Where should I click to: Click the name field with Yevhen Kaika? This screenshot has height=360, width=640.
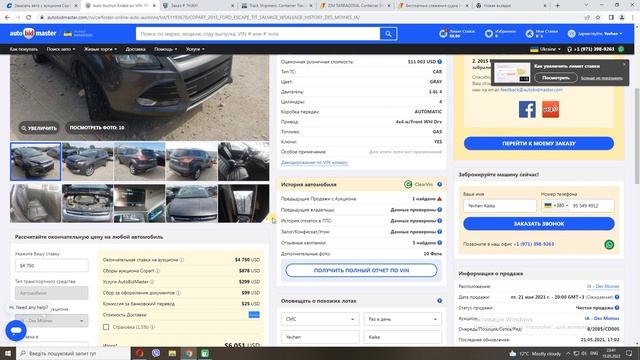(x=500, y=206)
